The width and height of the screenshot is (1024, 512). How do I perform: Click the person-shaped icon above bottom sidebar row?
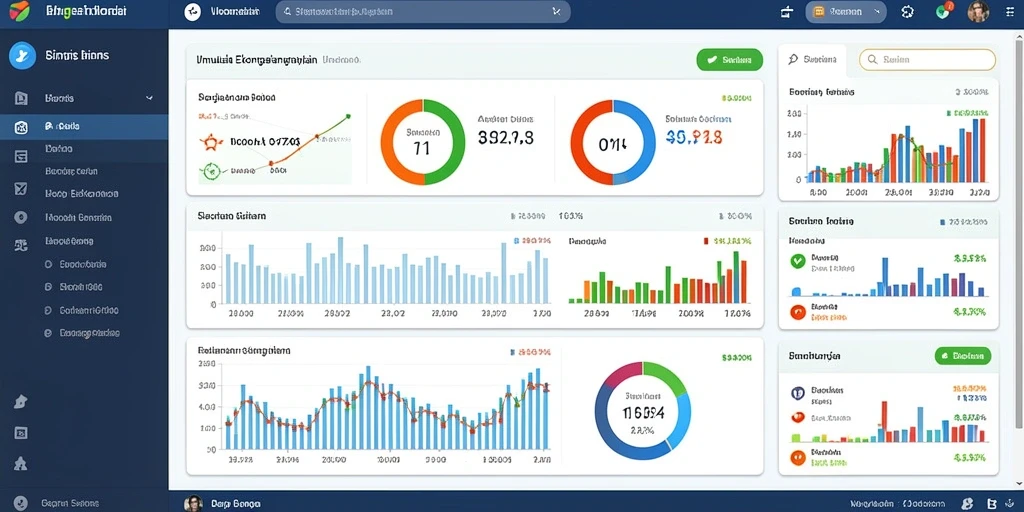20,463
